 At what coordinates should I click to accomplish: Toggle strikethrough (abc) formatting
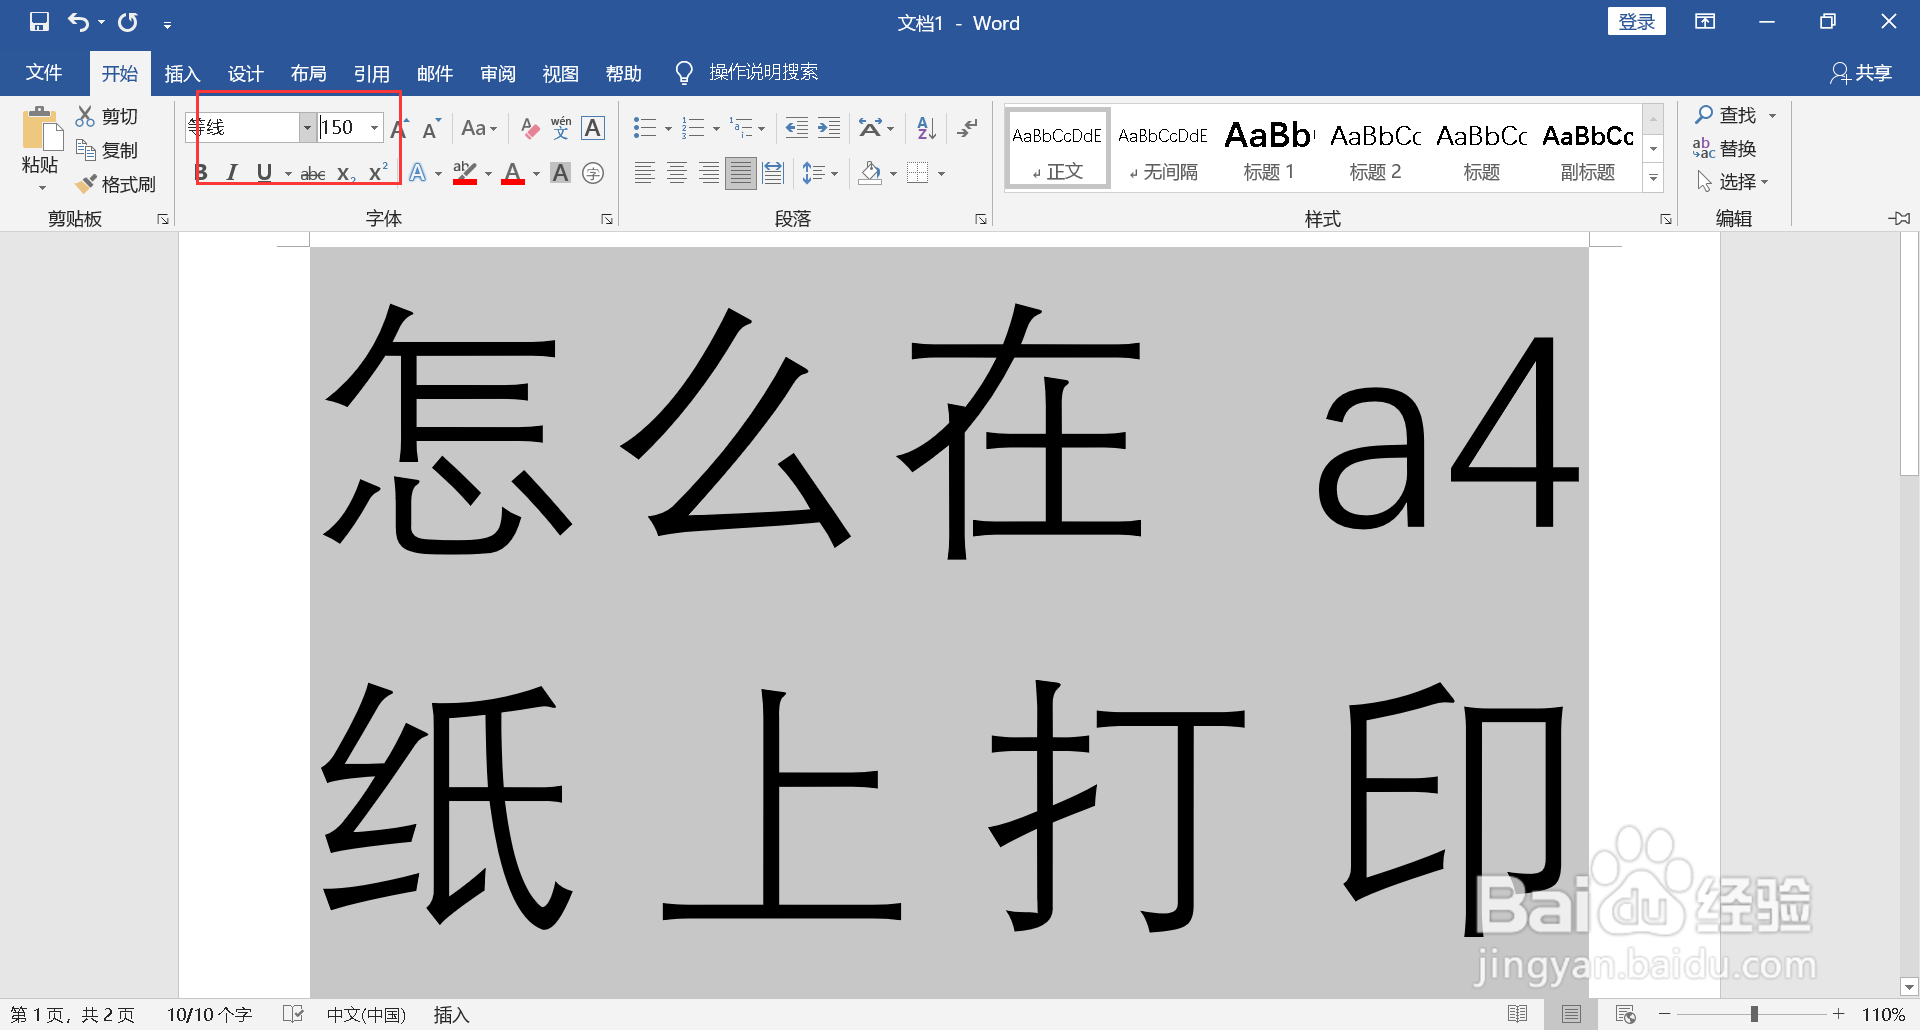(313, 173)
